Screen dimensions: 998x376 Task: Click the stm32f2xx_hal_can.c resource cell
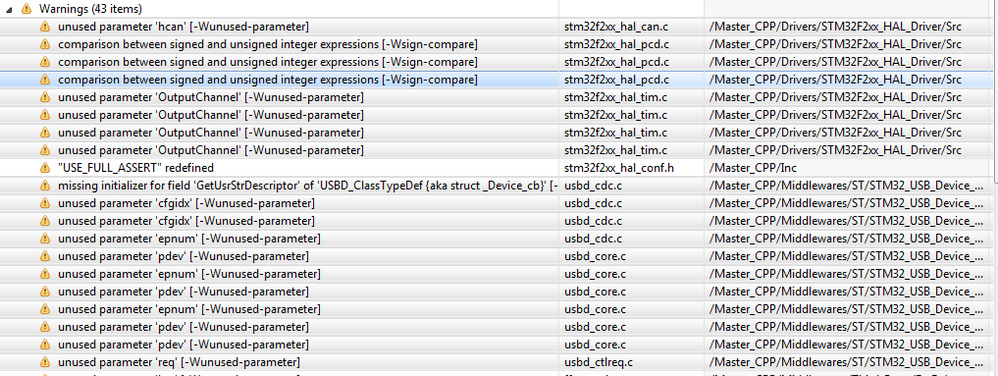tap(631, 27)
